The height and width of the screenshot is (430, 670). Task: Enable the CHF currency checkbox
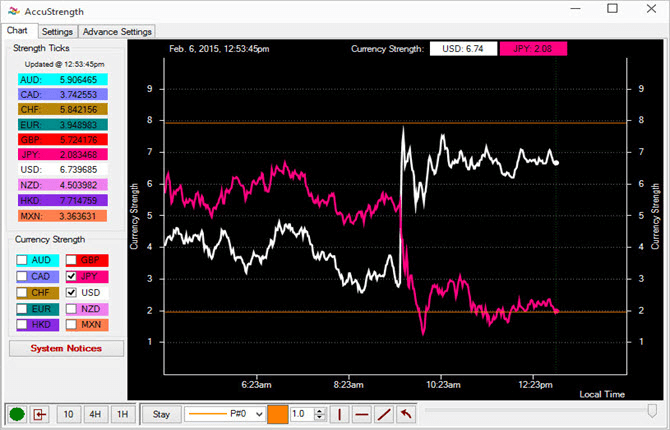click(x=22, y=293)
